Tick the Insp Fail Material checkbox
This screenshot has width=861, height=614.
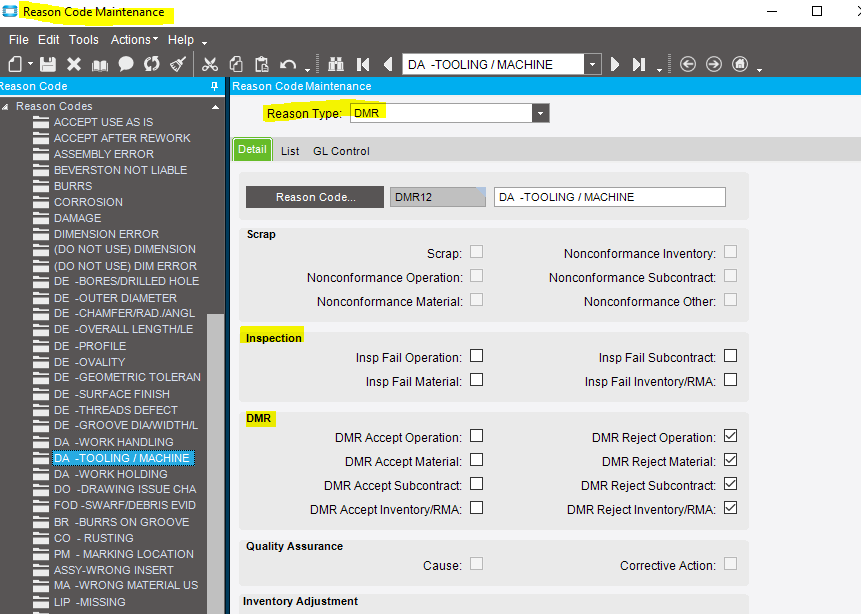(477, 380)
